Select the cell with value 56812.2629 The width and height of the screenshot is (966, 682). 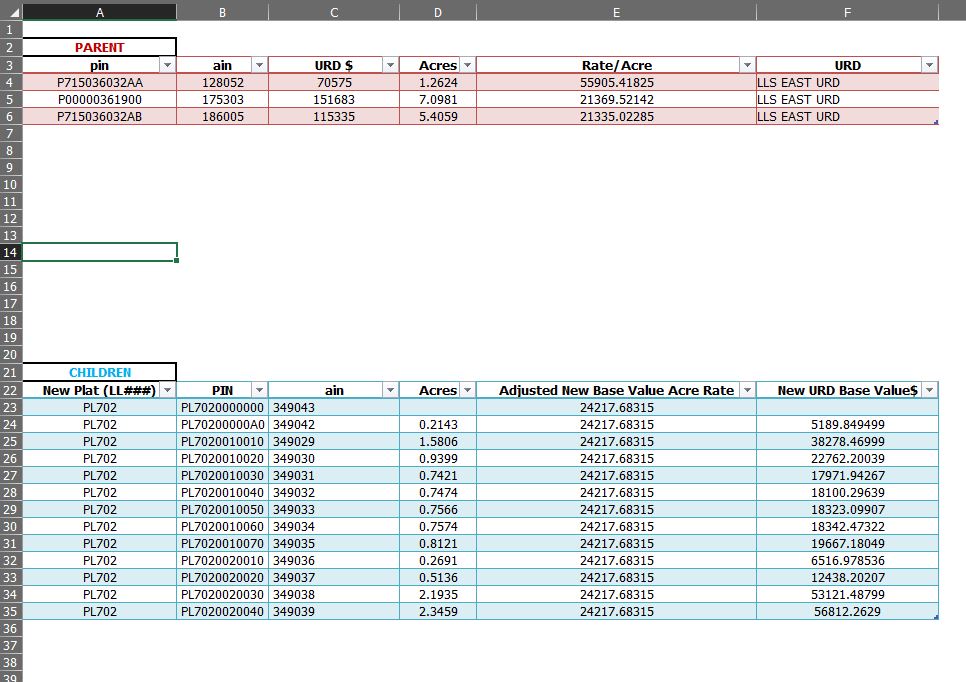(847, 611)
